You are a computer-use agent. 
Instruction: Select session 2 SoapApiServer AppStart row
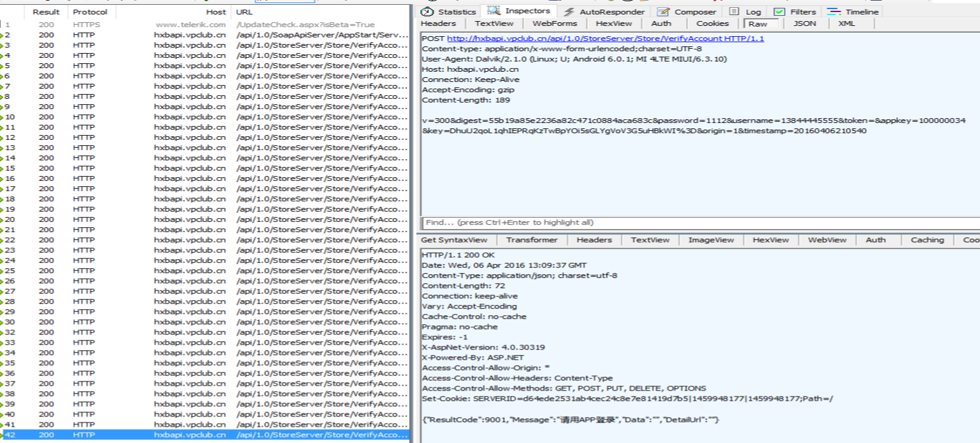coord(205,35)
